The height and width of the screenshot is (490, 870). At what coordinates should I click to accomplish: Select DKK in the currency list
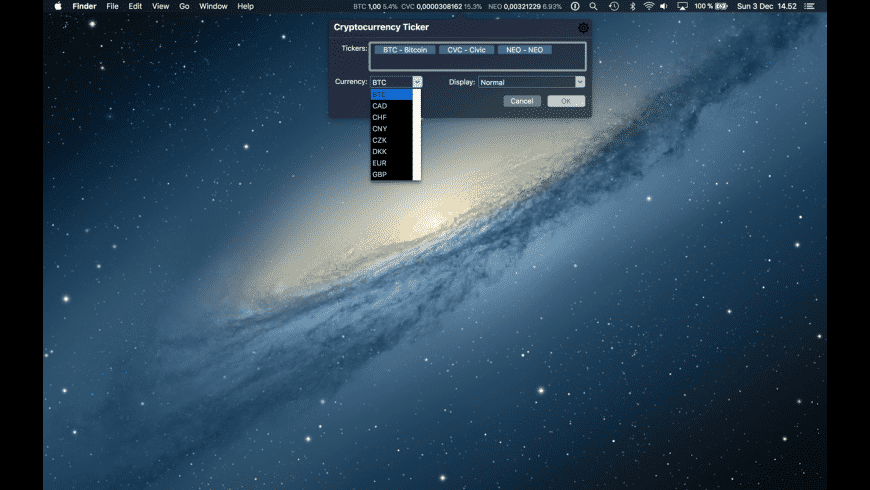[392, 151]
